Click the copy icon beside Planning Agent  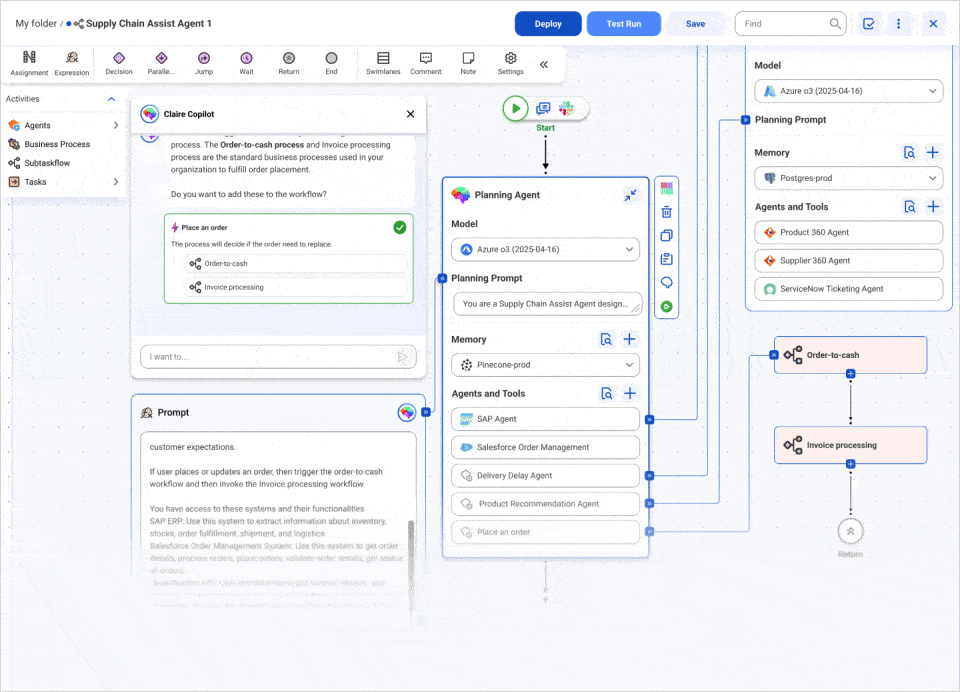point(667,235)
